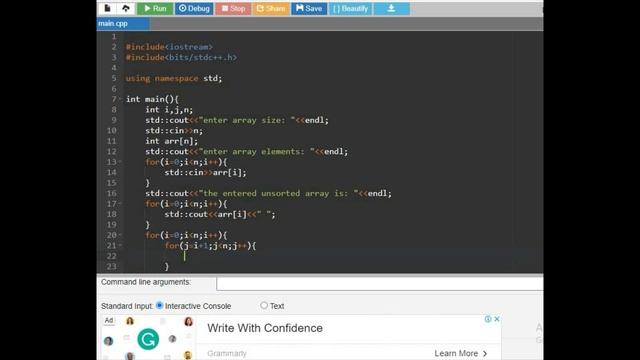Screen dimensions: 640x360
Task: Collapse the for loop fold at line 17
Action: click(120, 204)
